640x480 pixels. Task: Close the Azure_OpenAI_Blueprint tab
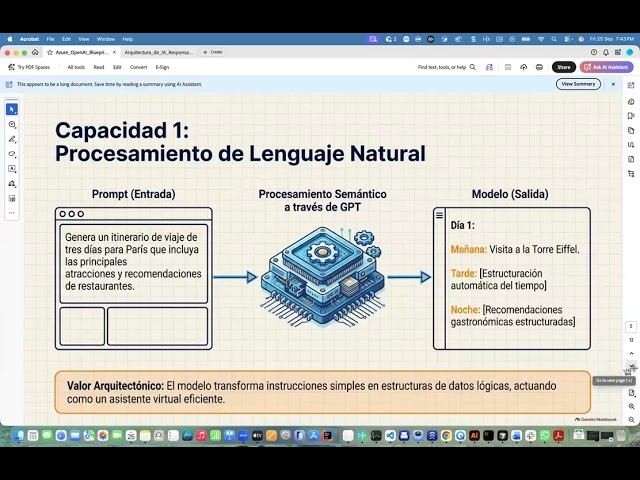point(114,52)
